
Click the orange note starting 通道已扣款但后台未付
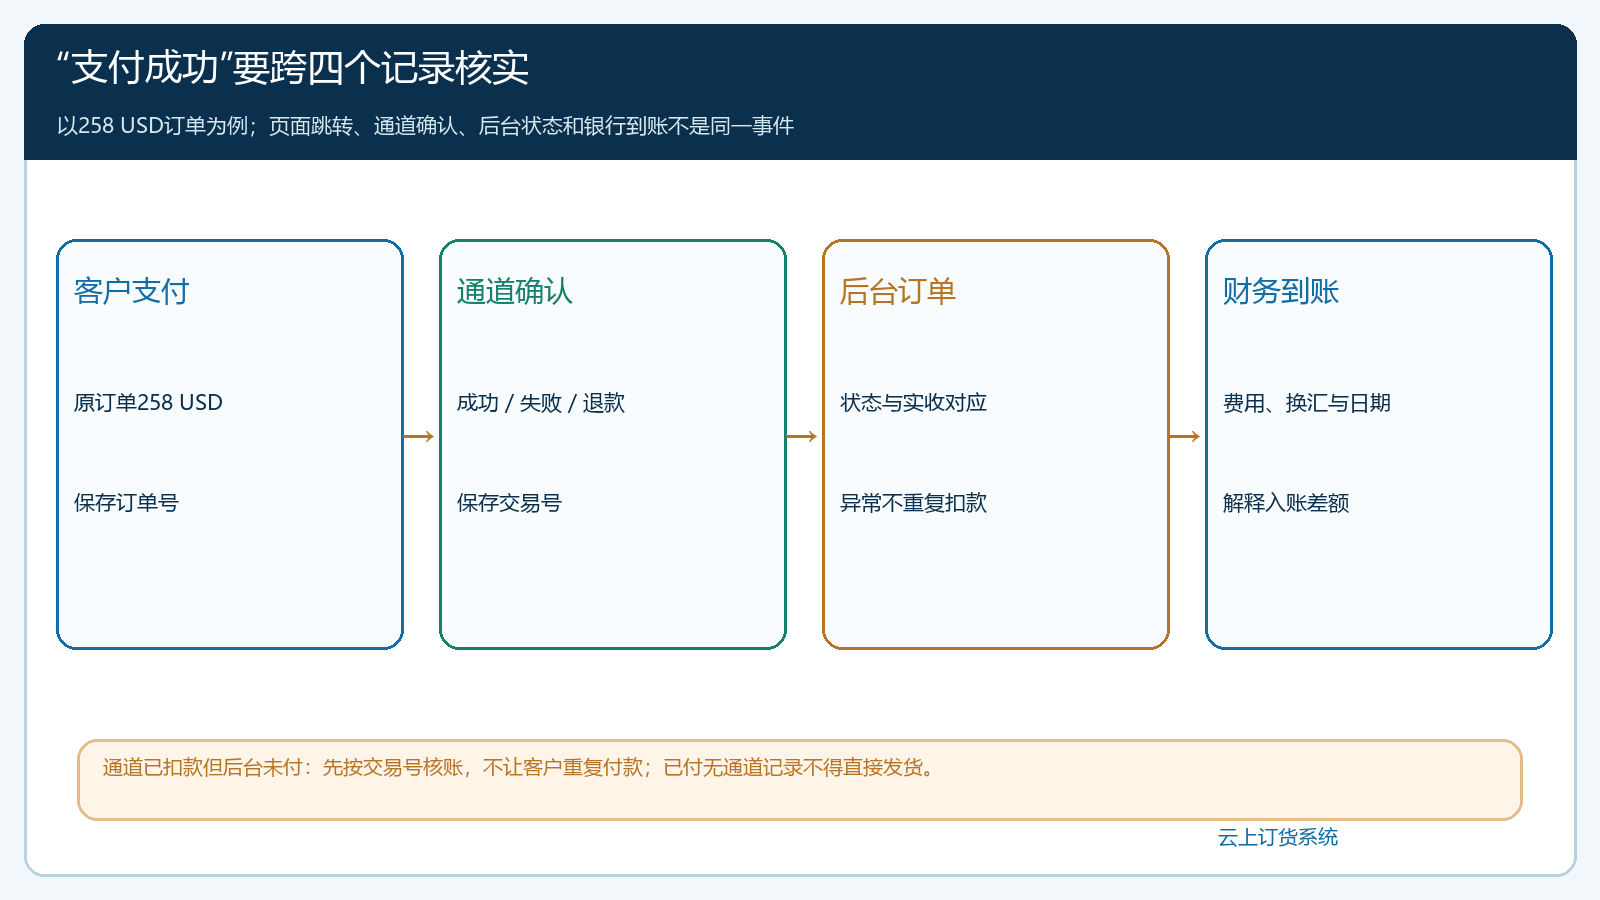click(800, 780)
